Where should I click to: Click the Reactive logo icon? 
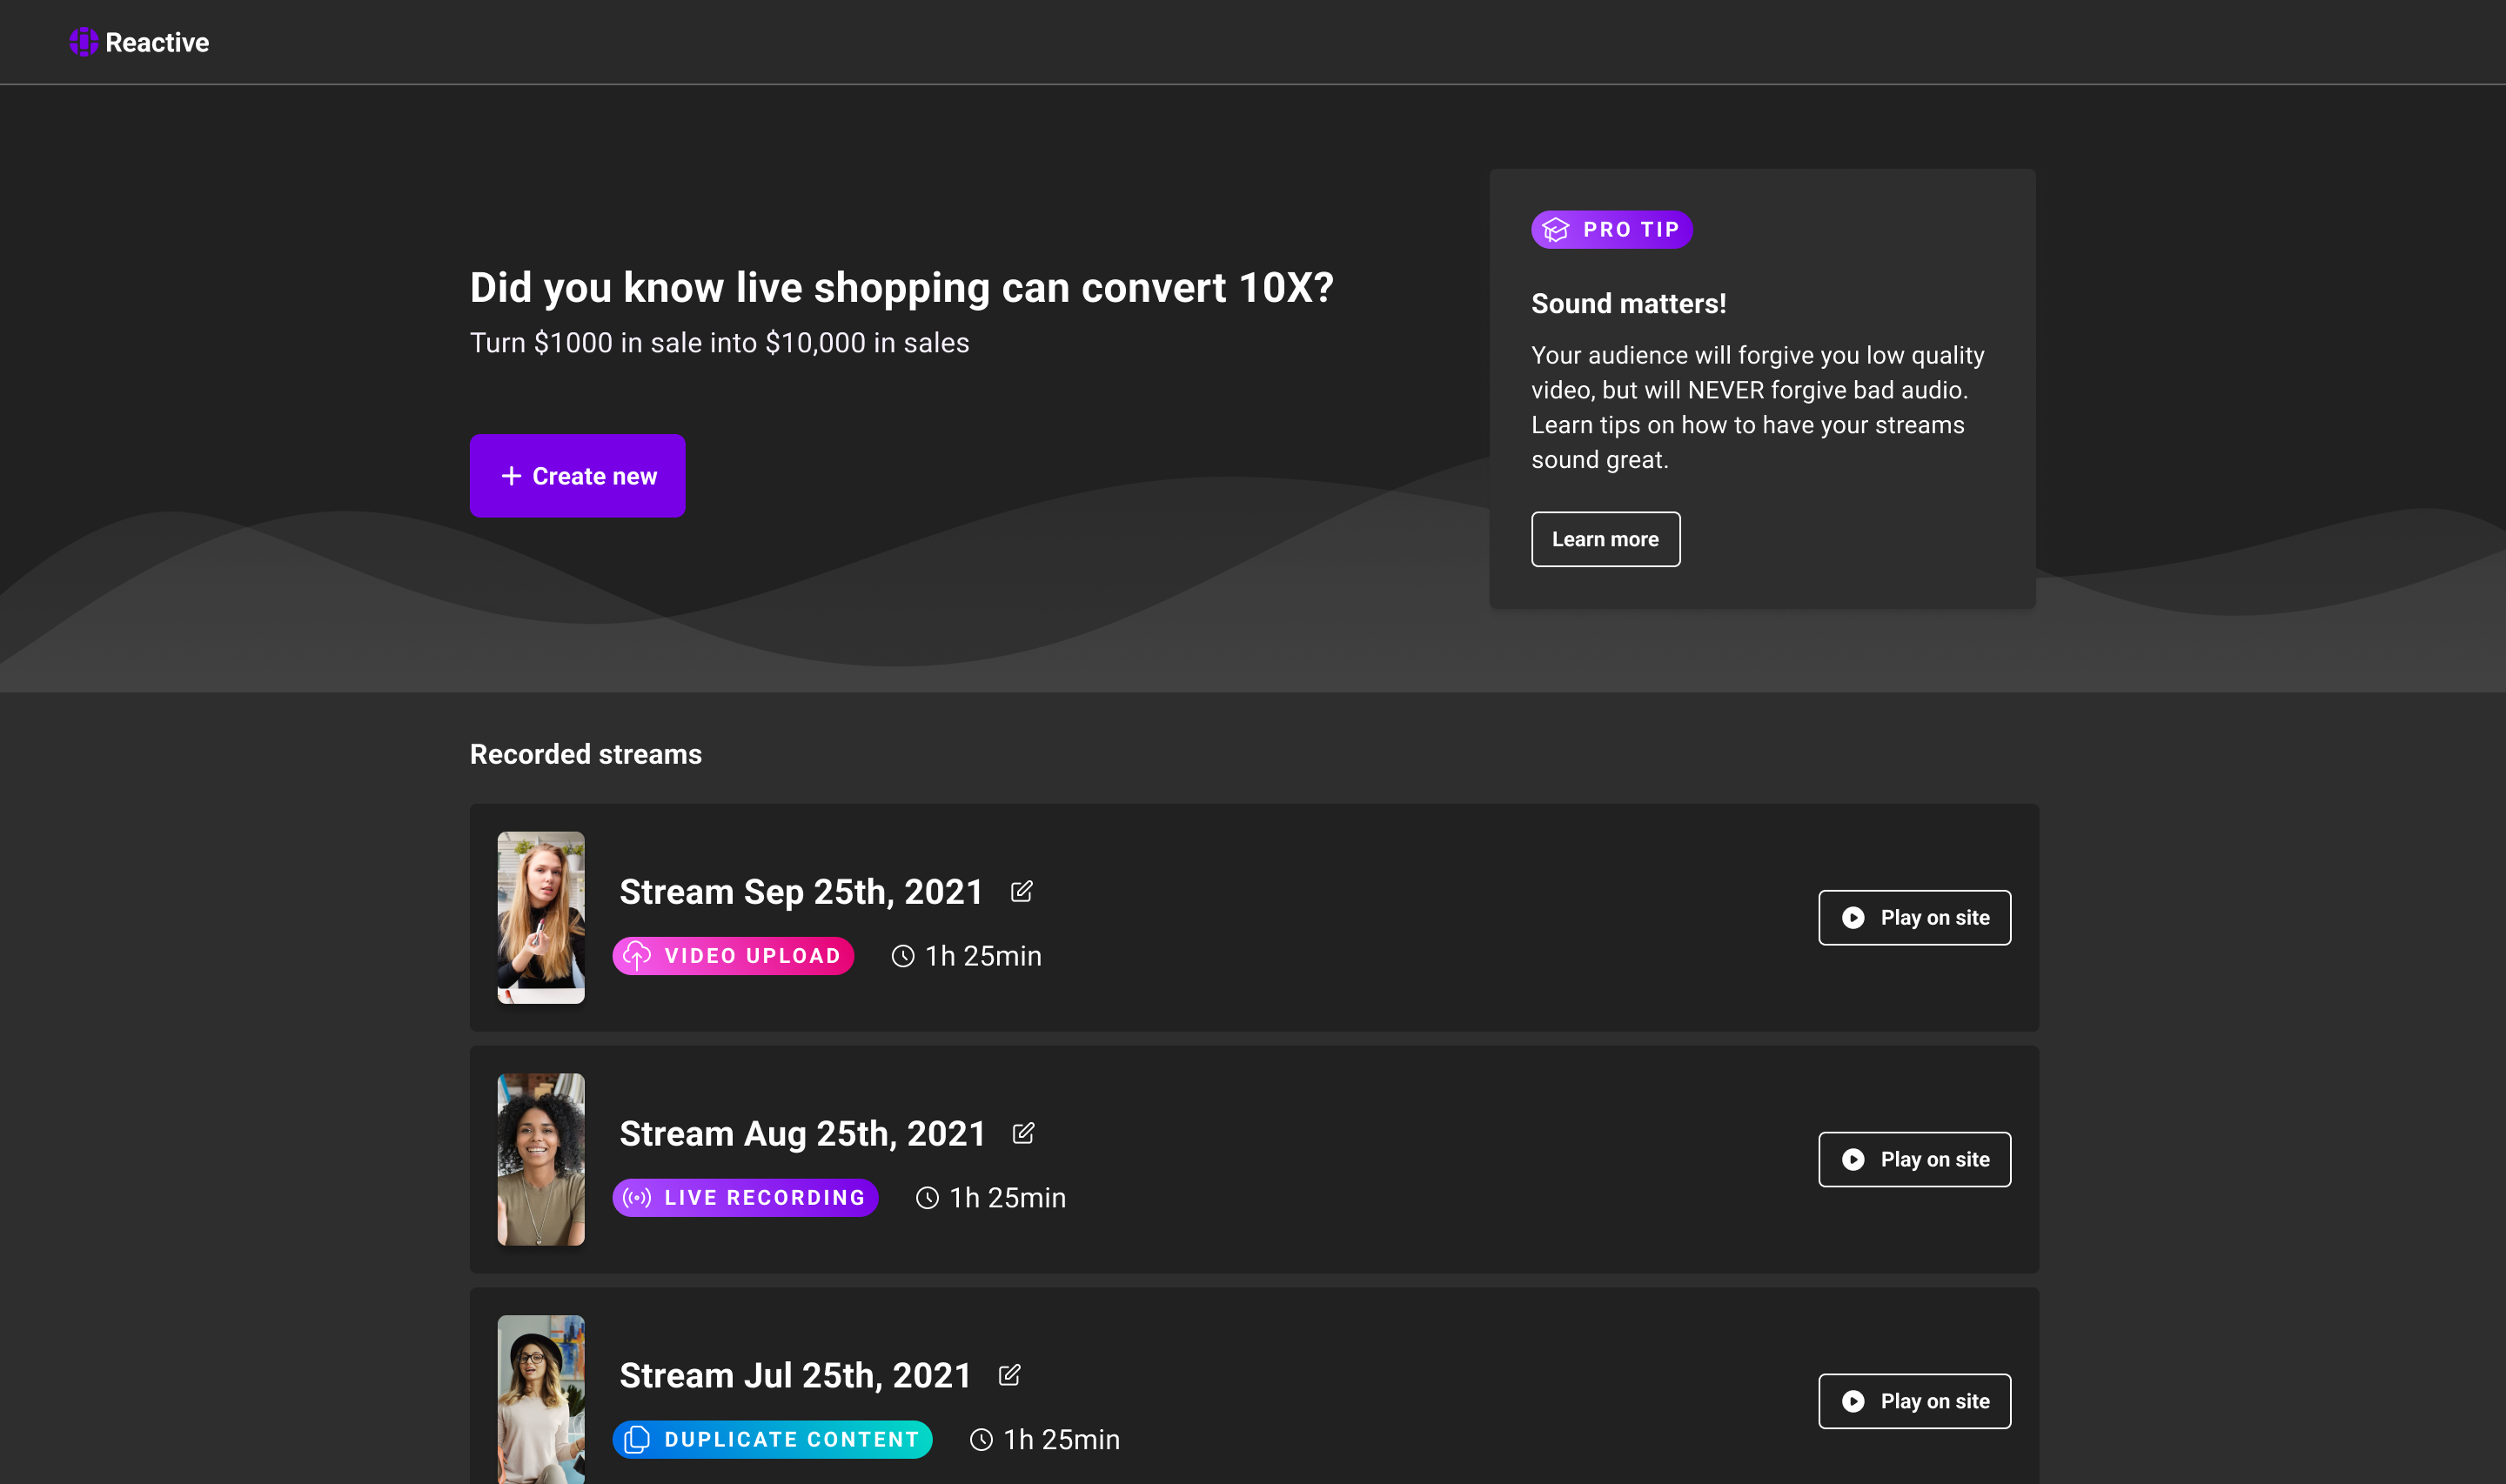pyautogui.click(x=84, y=42)
